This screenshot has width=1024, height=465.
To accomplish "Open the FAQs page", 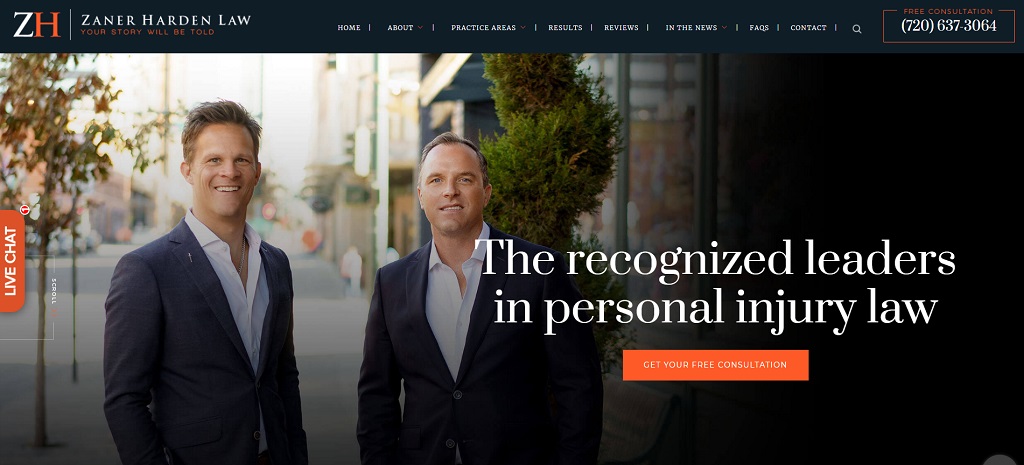I will pyautogui.click(x=759, y=27).
